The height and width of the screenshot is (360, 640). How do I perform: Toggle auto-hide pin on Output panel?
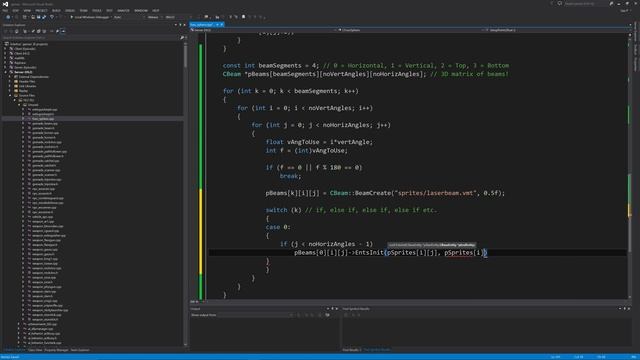click(x=332, y=309)
